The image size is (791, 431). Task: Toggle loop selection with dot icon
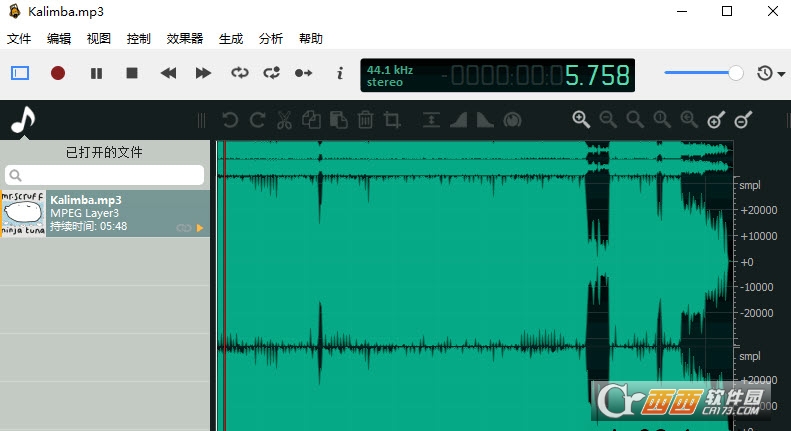coord(271,73)
